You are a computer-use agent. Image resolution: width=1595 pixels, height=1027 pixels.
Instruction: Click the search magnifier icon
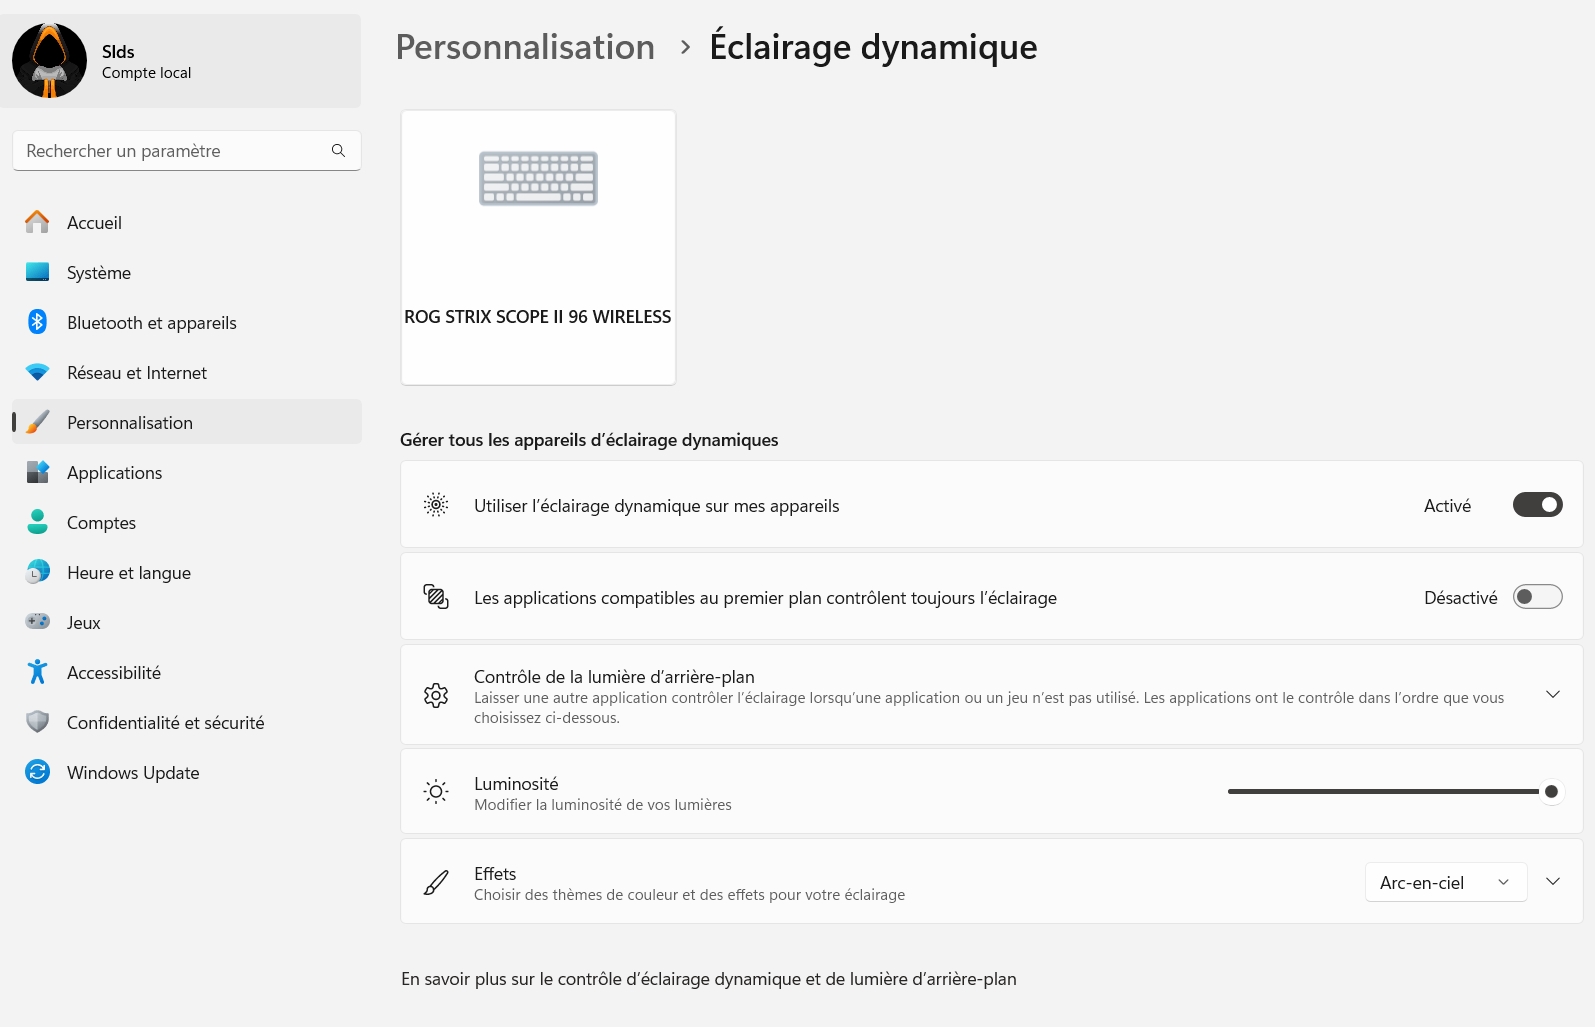click(x=338, y=150)
